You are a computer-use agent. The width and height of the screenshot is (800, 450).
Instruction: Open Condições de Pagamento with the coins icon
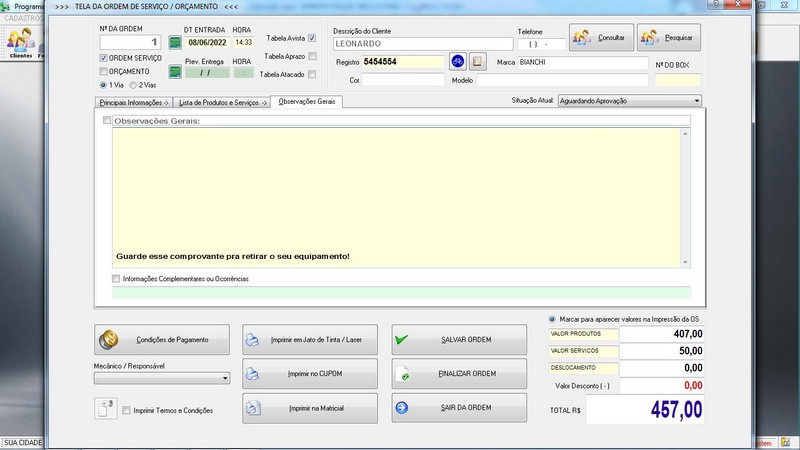coord(162,340)
